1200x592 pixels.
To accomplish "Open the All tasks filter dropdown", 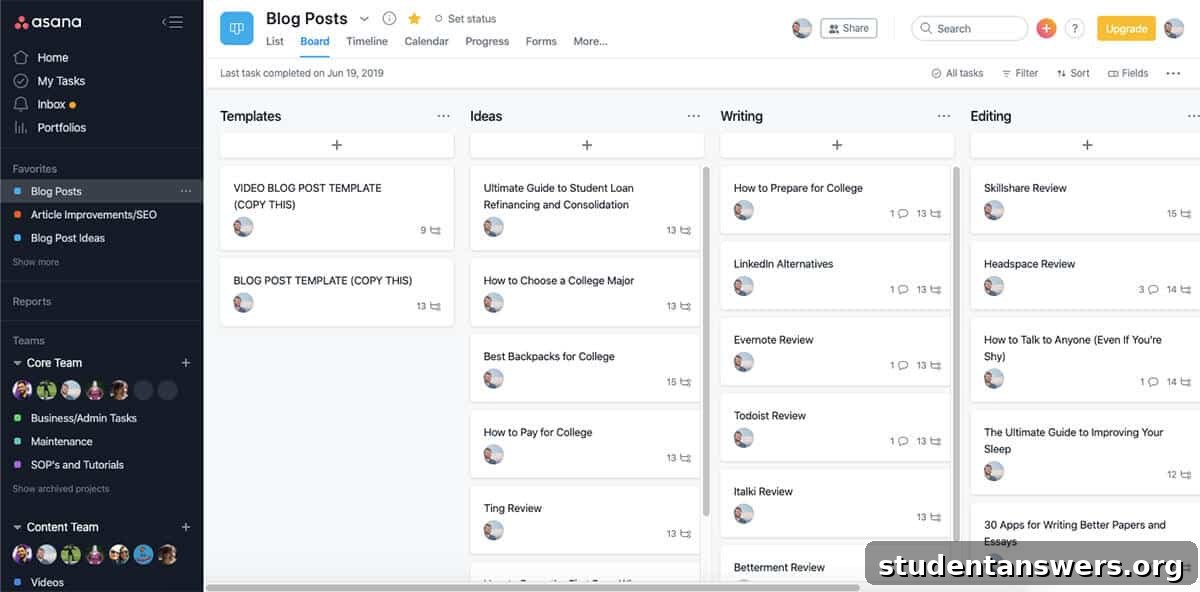I will point(957,73).
